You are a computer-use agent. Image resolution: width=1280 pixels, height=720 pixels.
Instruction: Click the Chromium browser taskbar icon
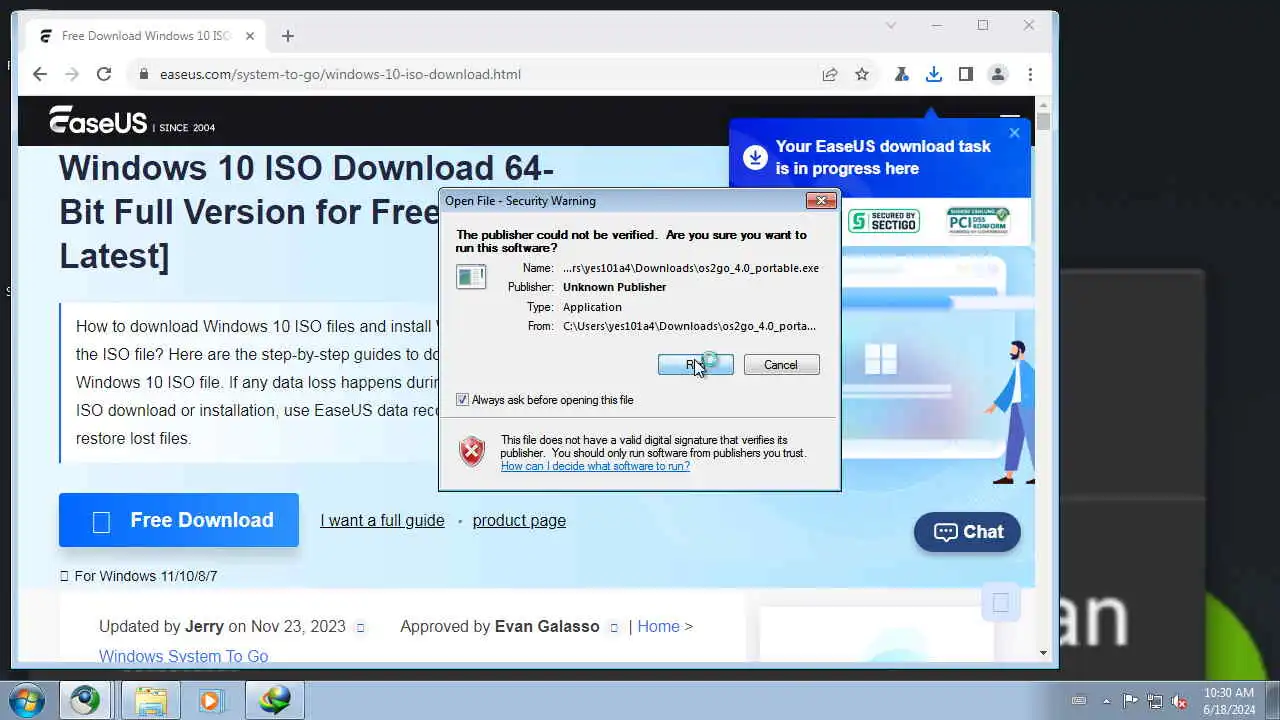coord(85,700)
